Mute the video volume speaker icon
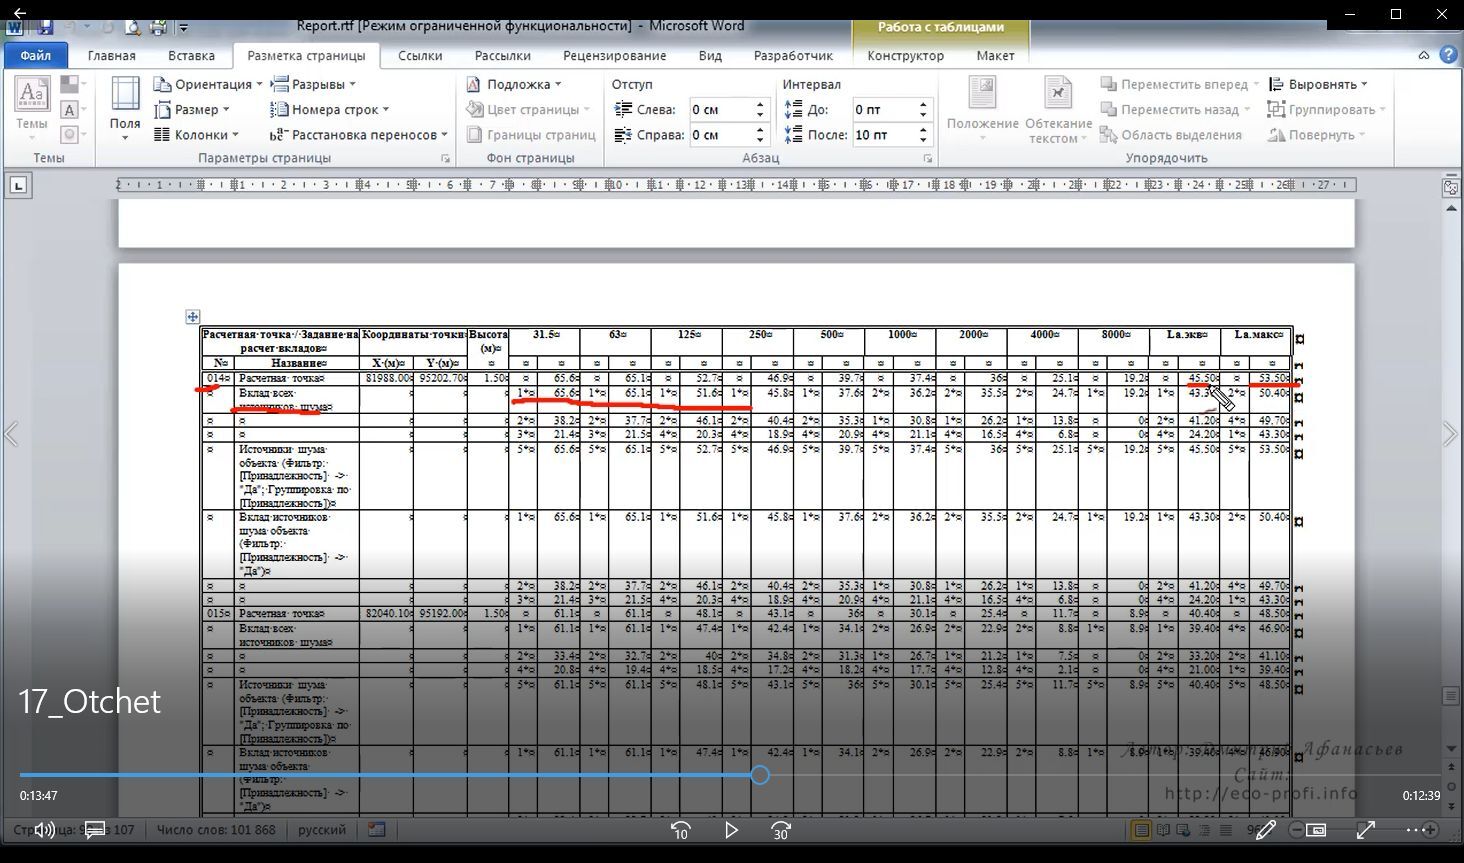The height and width of the screenshot is (863, 1464). [44, 830]
